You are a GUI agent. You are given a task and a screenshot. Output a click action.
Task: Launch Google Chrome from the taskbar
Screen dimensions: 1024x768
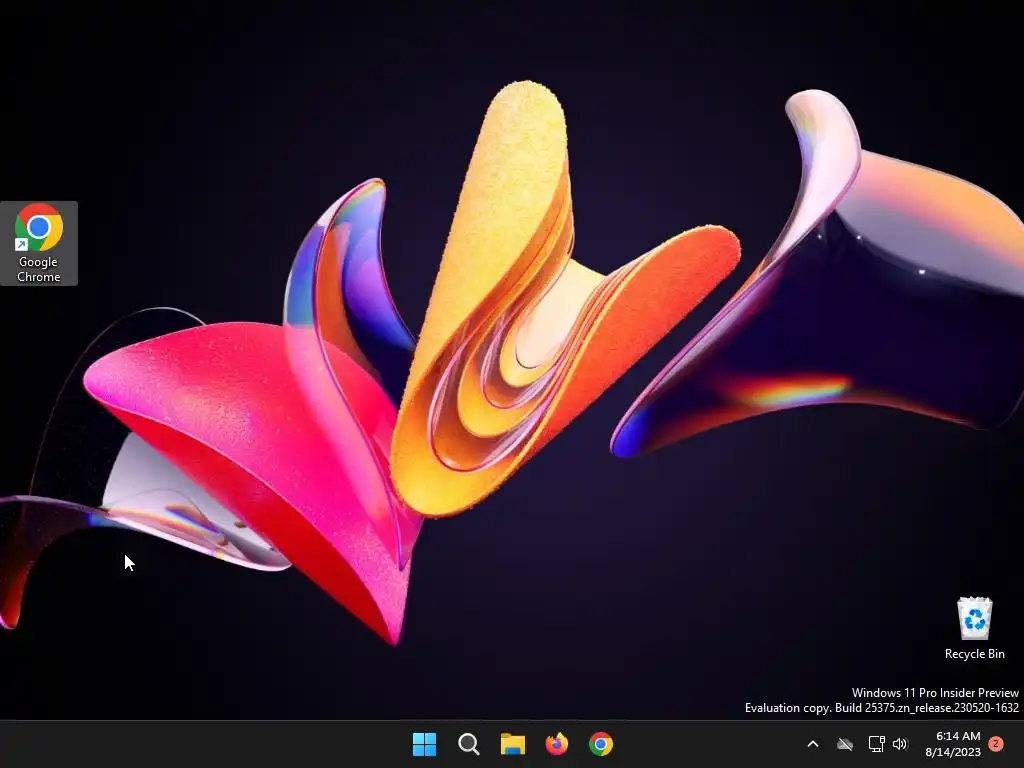pyautogui.click(x=601, y=744)
